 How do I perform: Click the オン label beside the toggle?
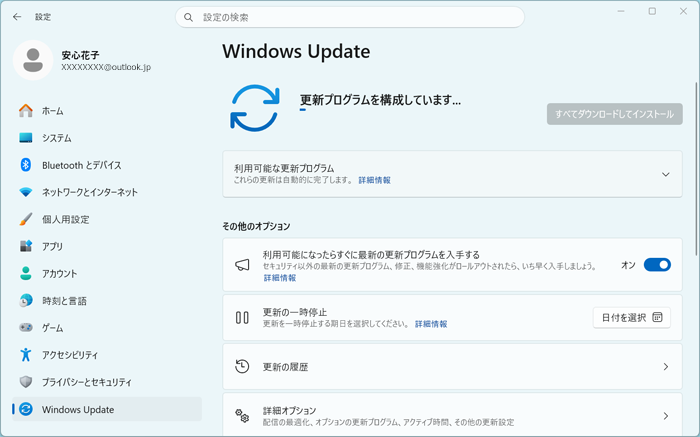pos(628,265)
